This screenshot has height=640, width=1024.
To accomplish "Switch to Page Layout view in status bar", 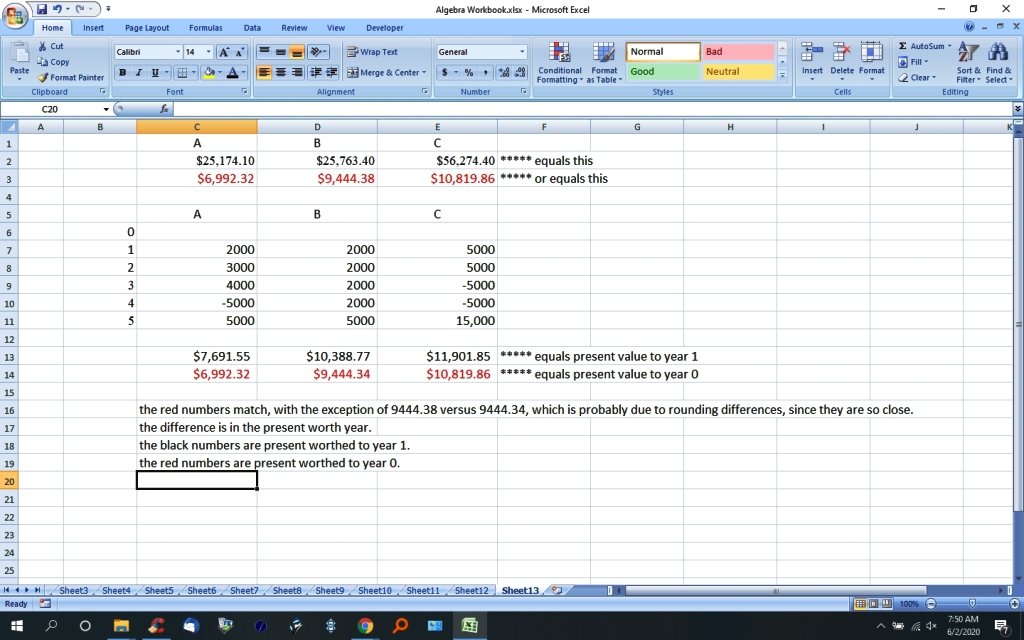I will pos(874,604).
